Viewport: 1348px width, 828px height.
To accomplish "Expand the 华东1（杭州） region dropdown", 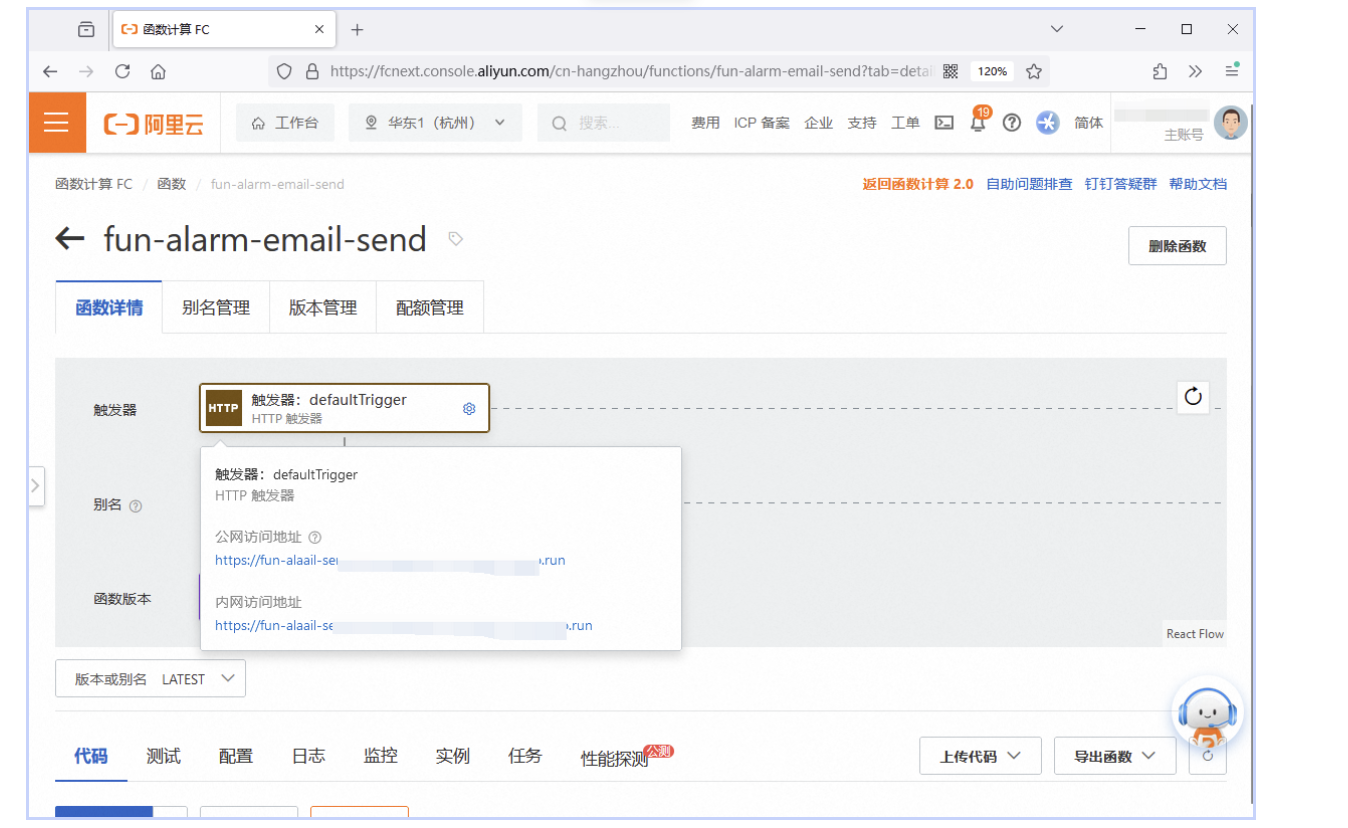I will 435,123.
